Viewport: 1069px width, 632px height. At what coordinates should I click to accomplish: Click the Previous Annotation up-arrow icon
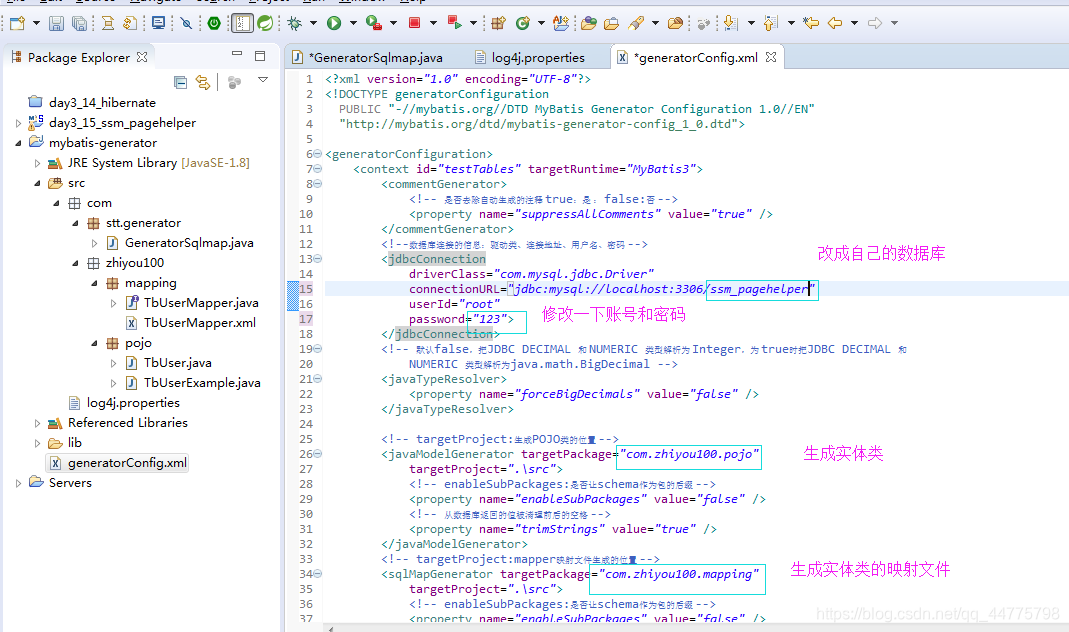[770, 23]
